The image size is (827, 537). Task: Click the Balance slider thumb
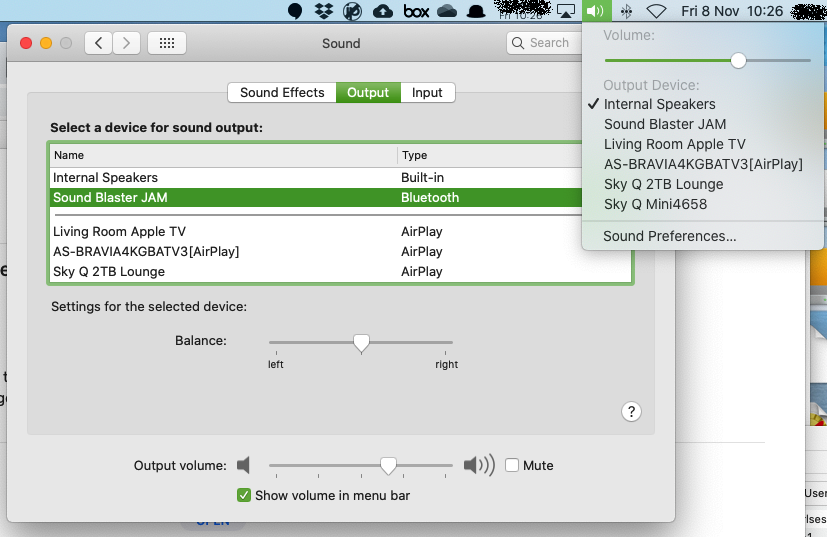point(361,343)
